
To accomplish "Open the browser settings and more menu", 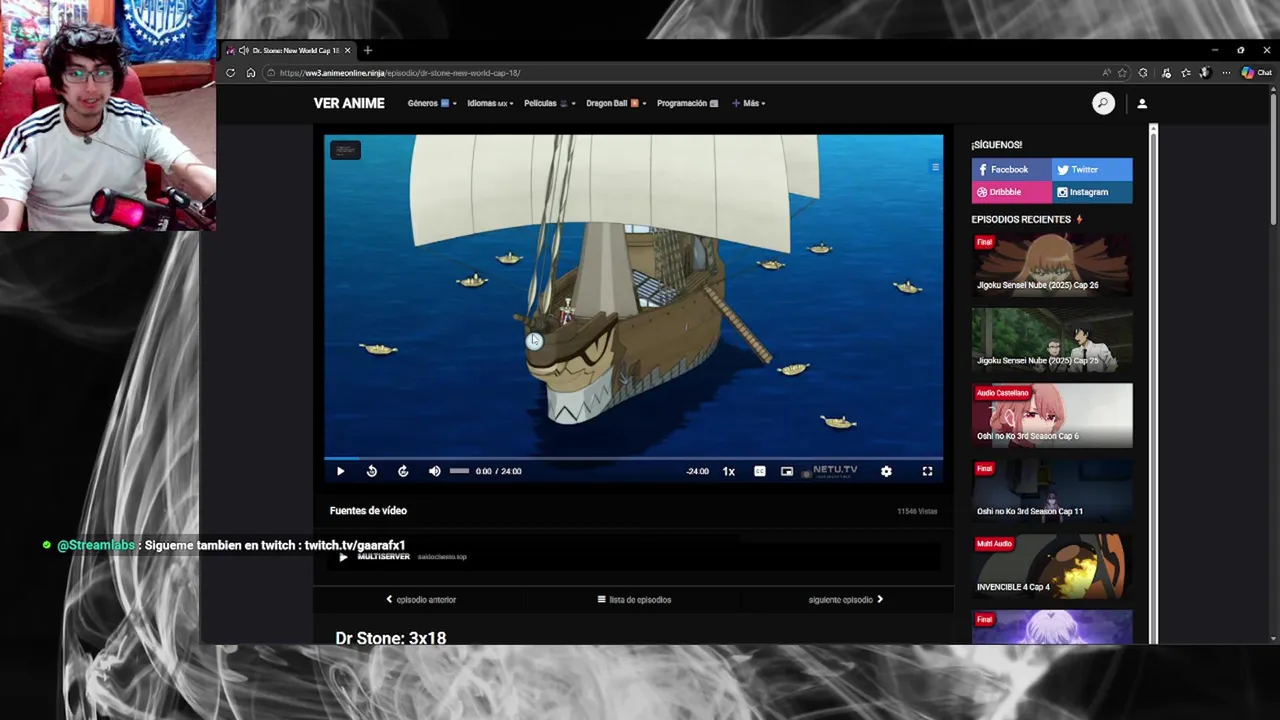I will click(x=1226, y=73).
